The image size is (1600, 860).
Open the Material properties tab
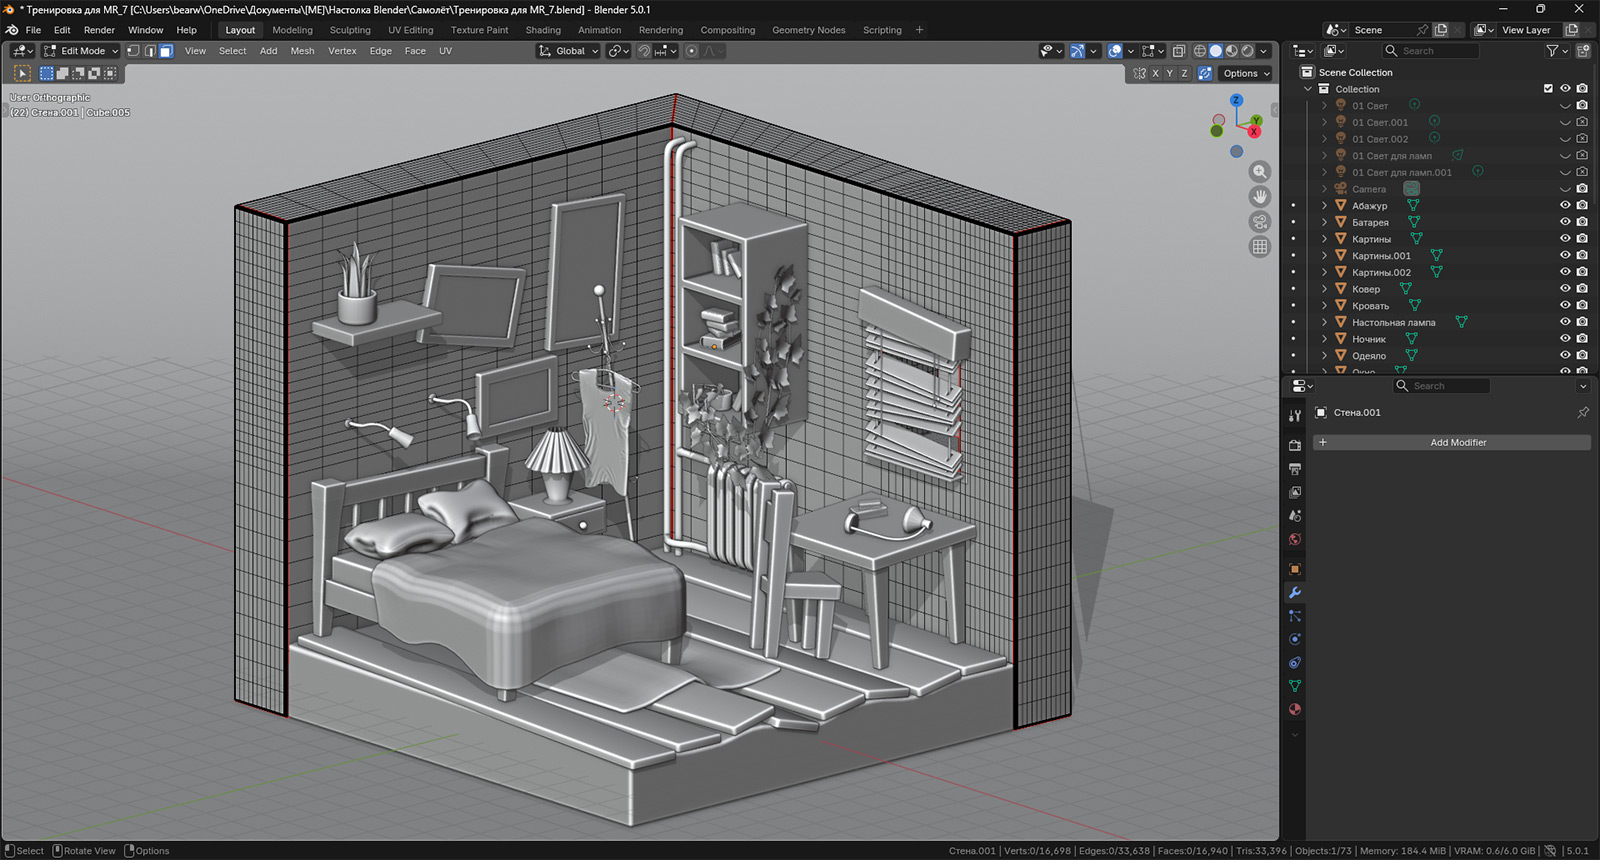[x=1295, y=709]
